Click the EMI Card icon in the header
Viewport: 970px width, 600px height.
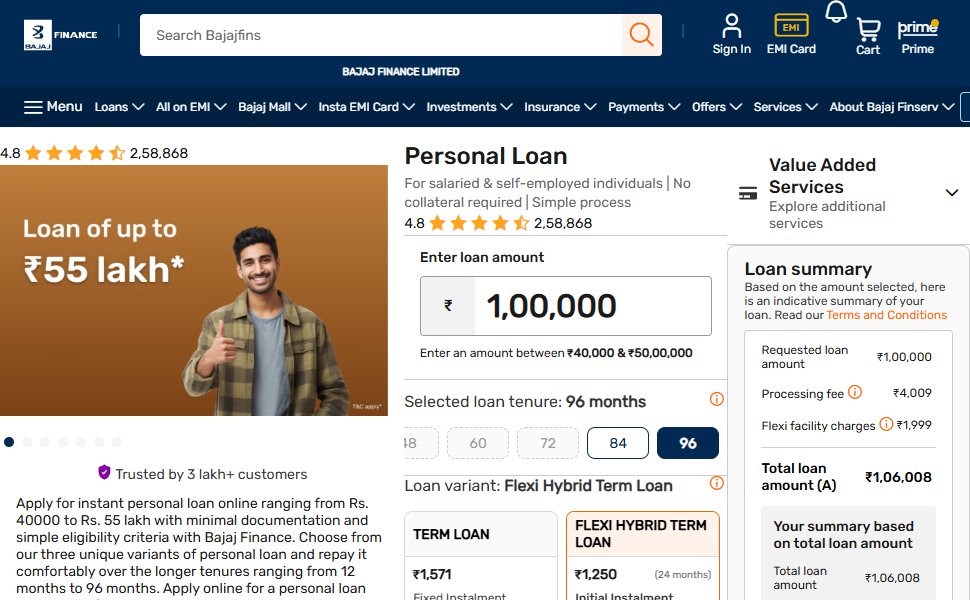790,27
